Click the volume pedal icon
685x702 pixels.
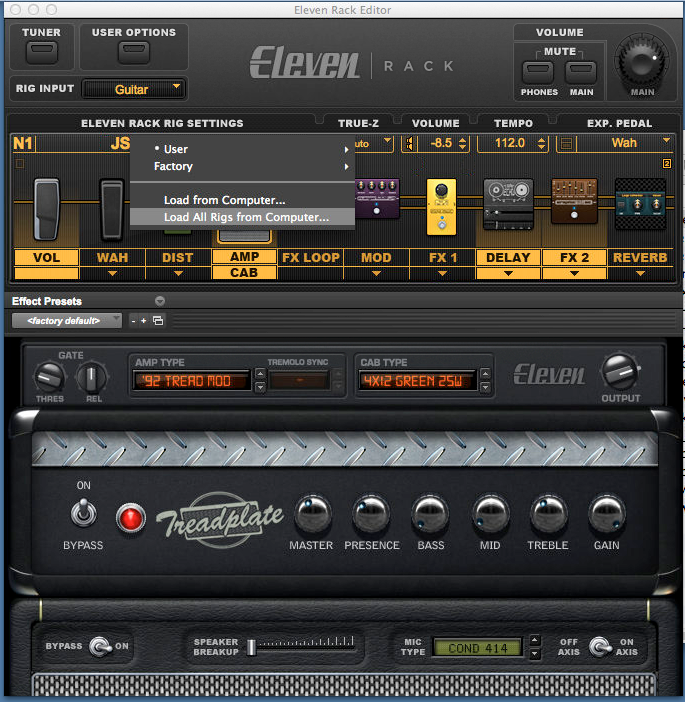coord(47,209)
